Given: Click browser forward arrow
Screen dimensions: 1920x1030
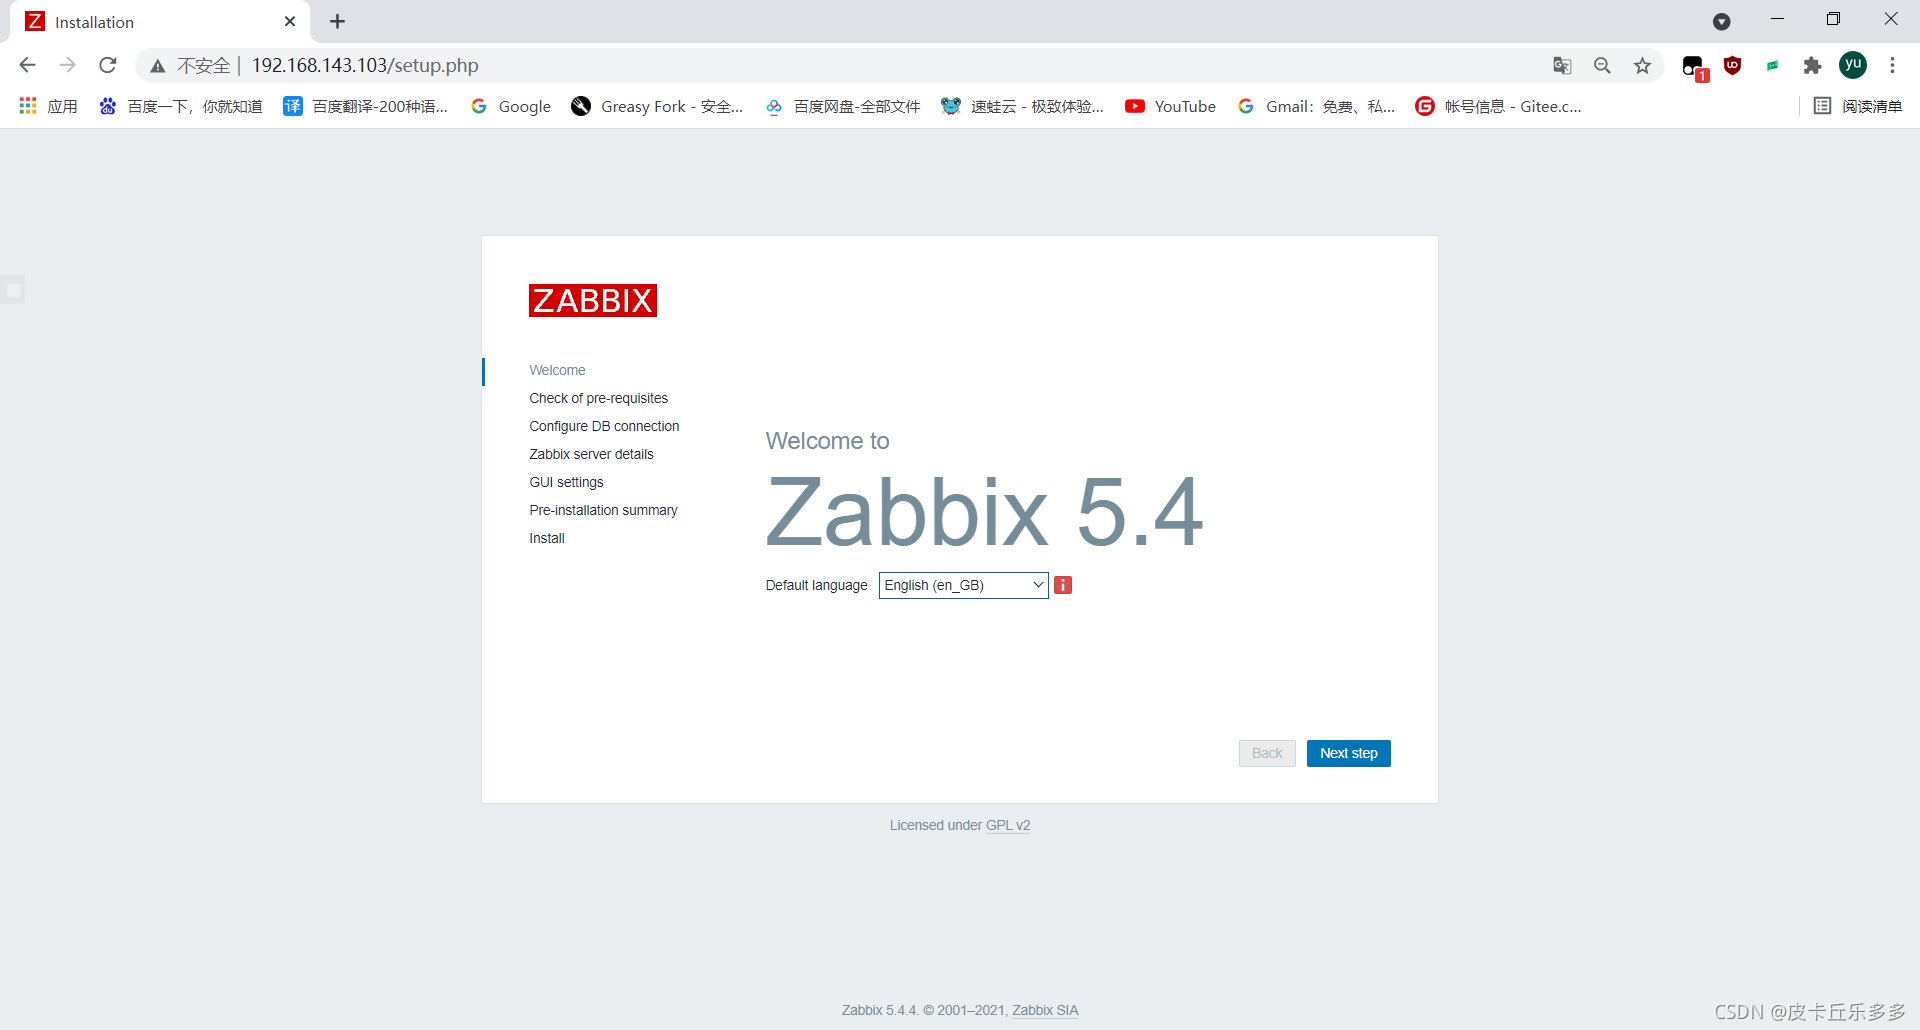Looking at the screenshot, I should tap(67, 65).
